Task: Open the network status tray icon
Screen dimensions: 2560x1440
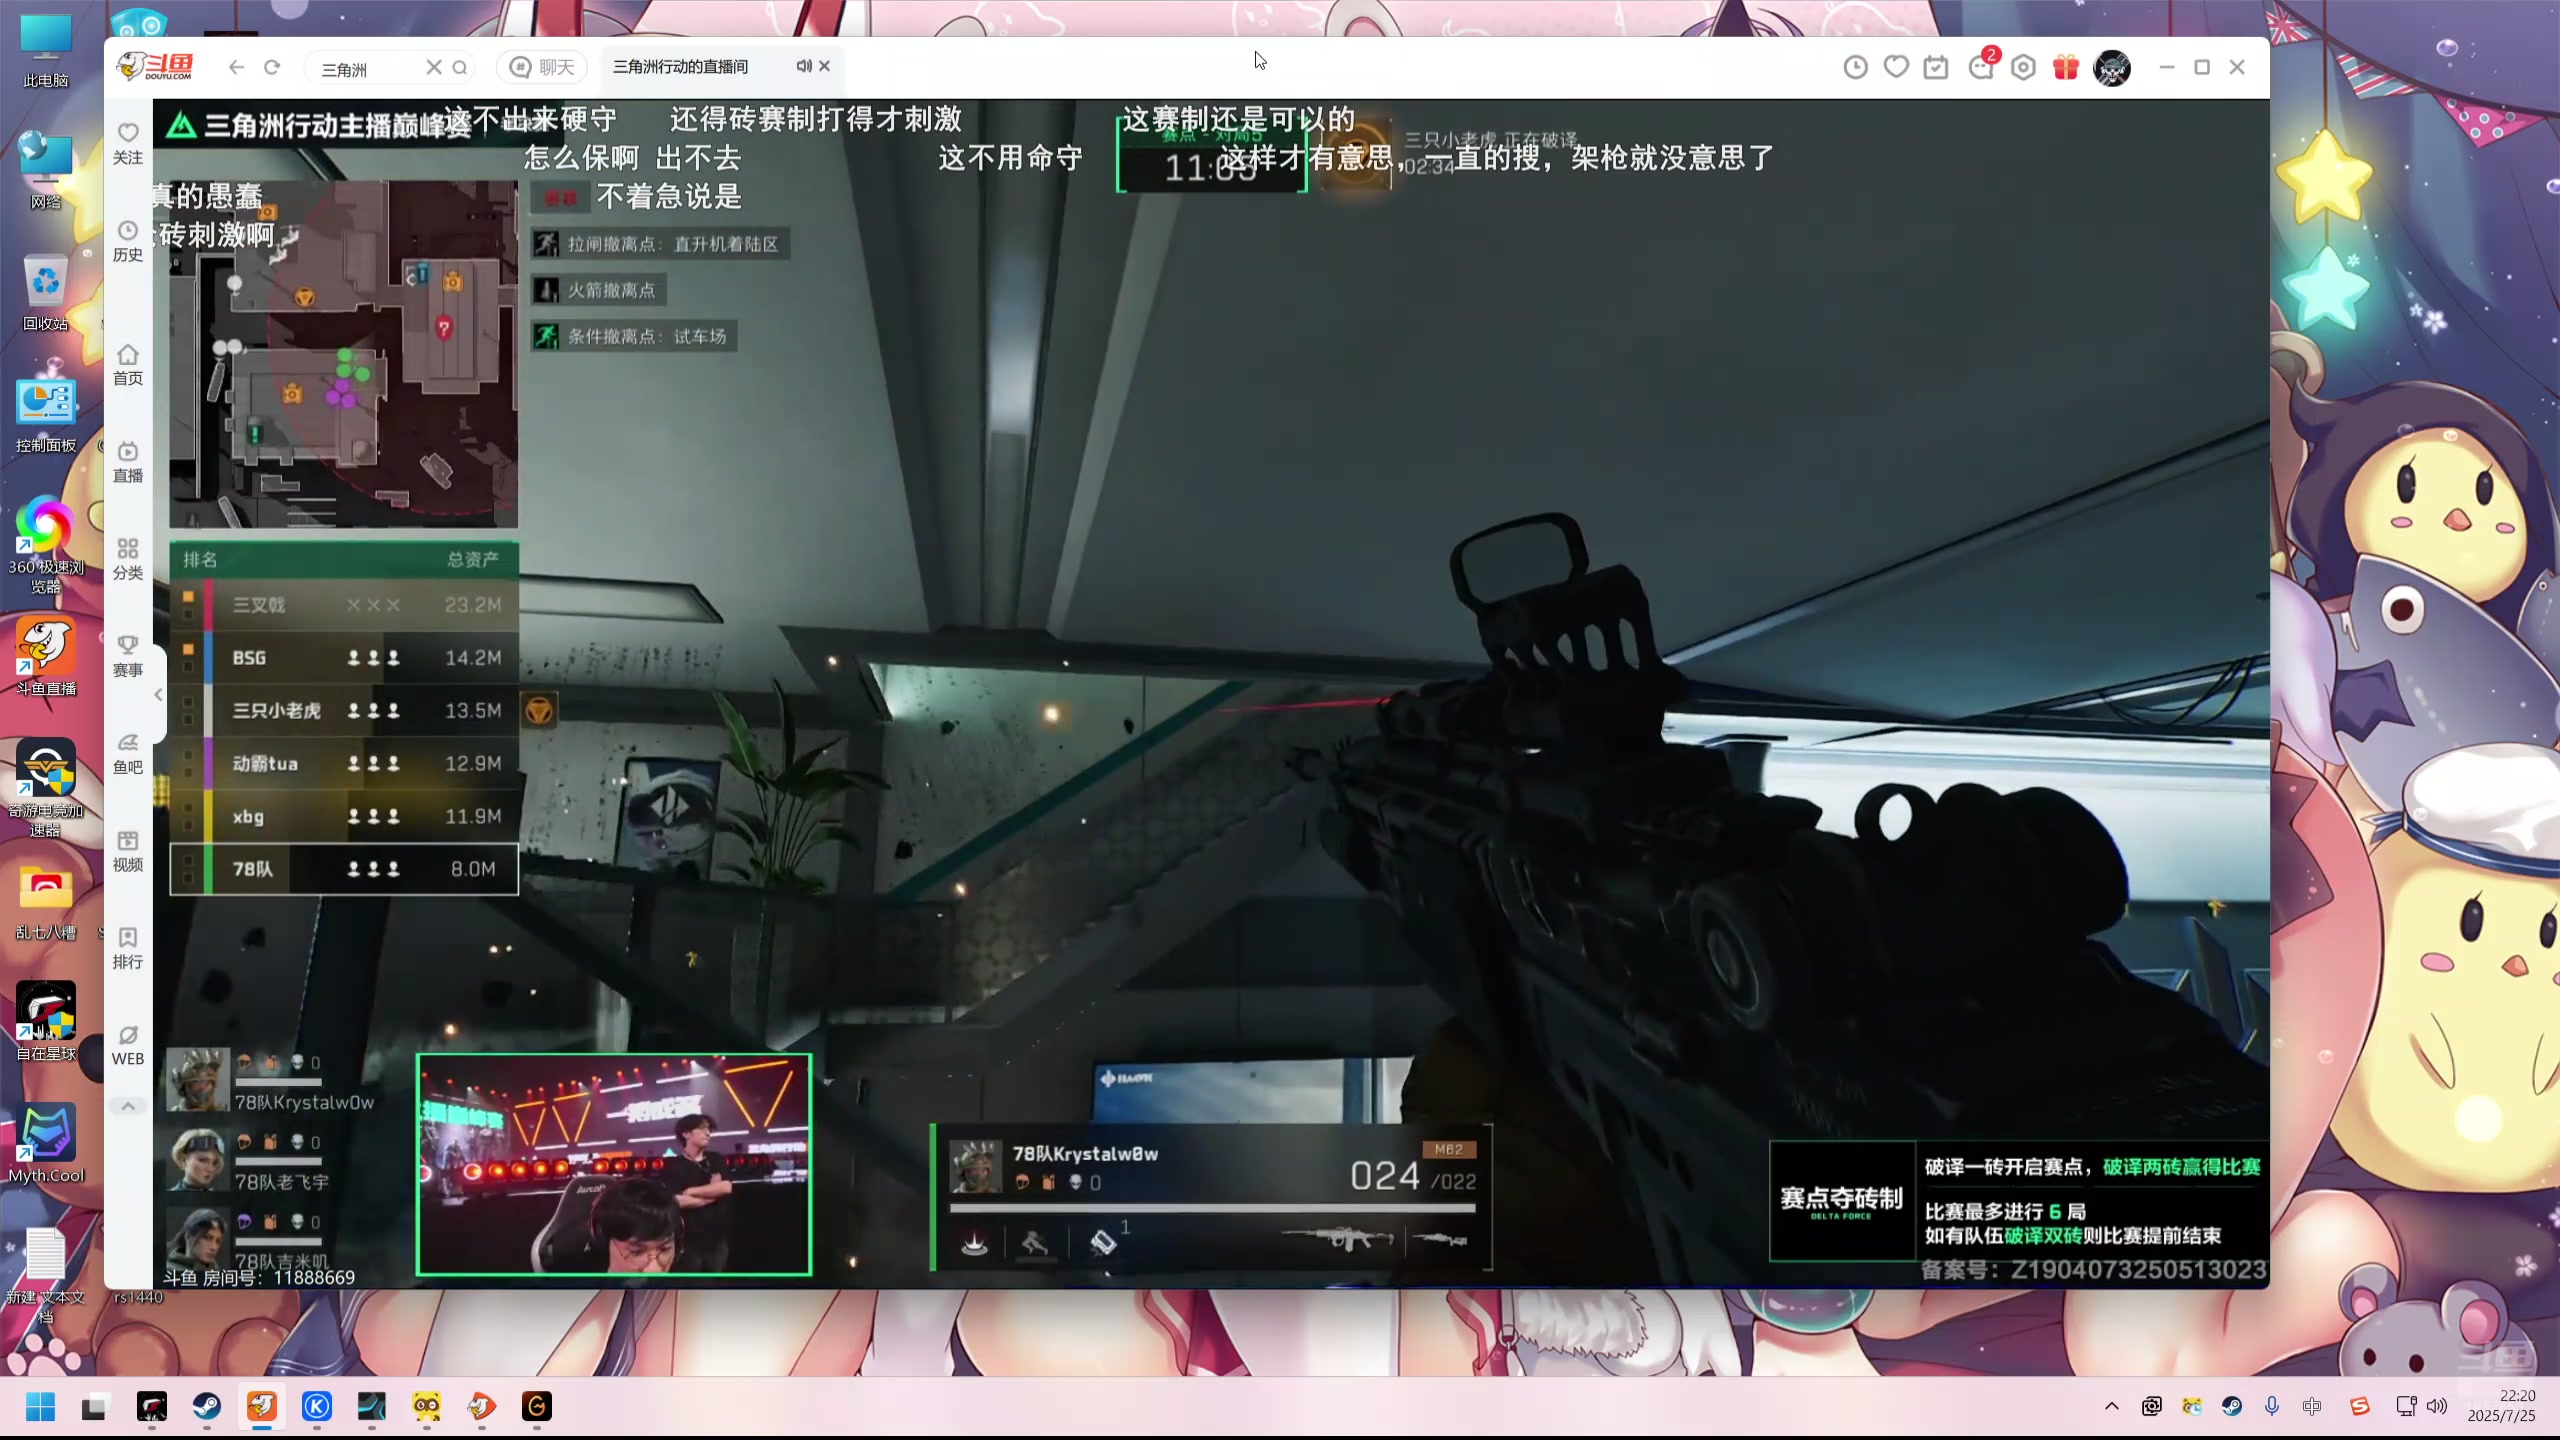Action: point(2406,1406)
